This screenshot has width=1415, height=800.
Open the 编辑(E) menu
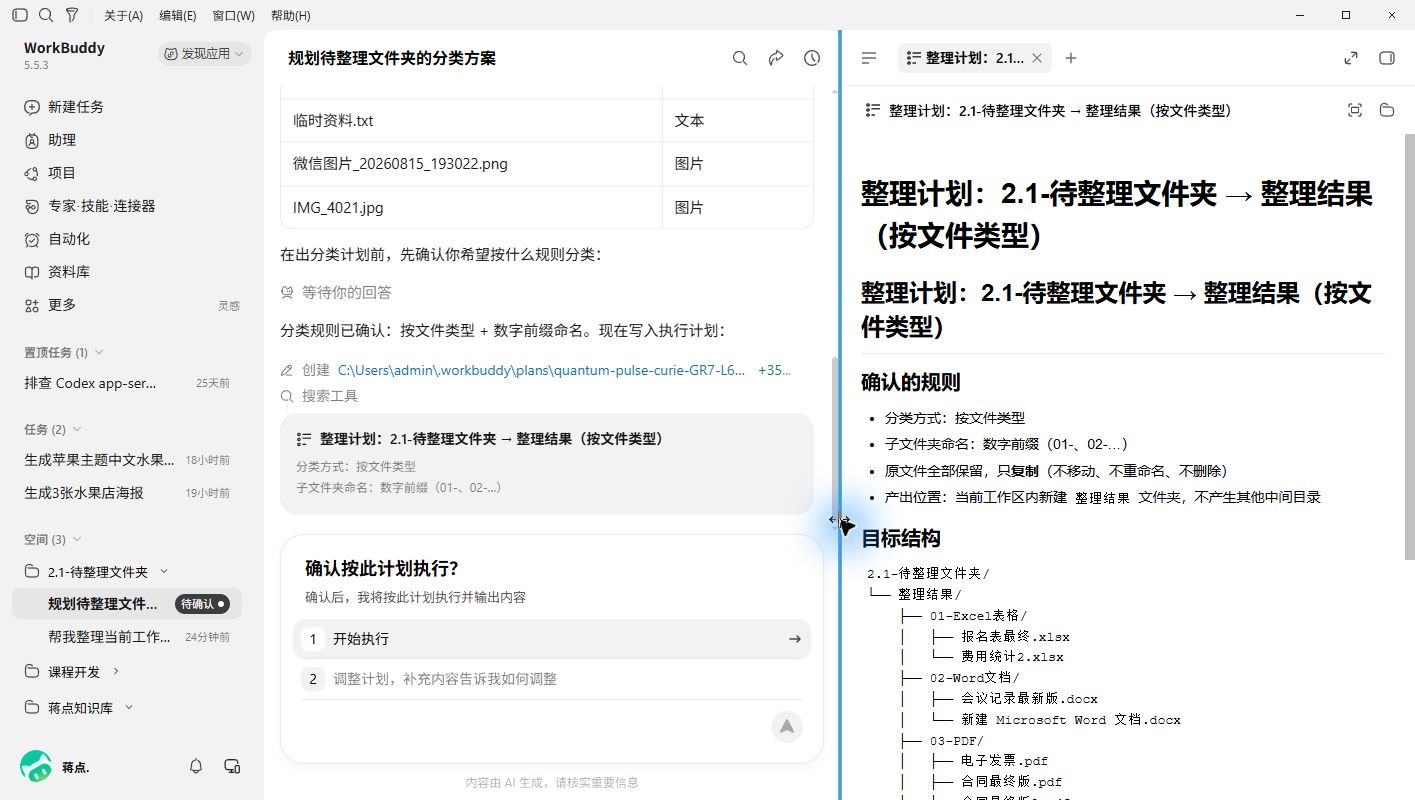coord(178,16)
